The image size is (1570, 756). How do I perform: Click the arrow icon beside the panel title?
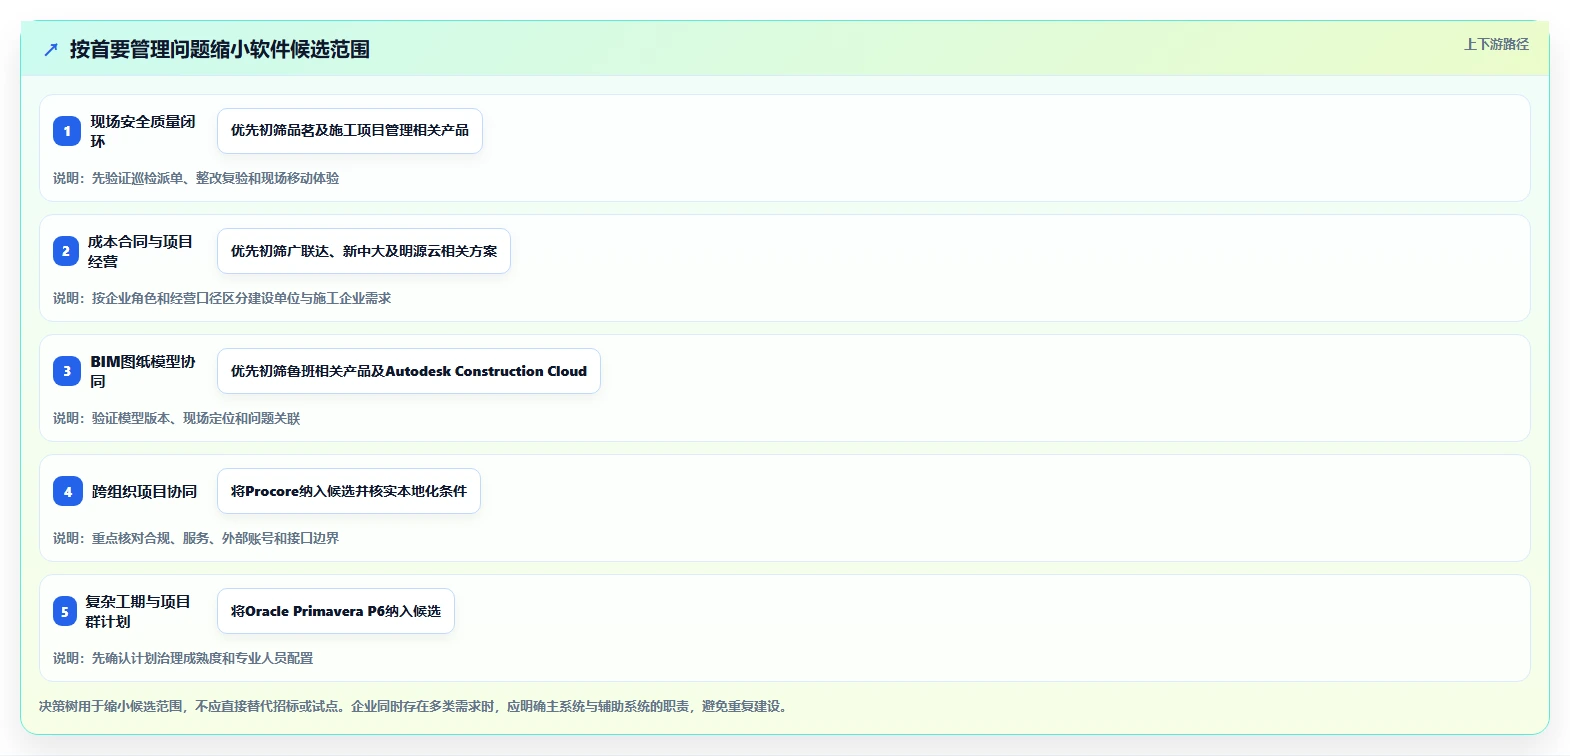tap(51, 49)
